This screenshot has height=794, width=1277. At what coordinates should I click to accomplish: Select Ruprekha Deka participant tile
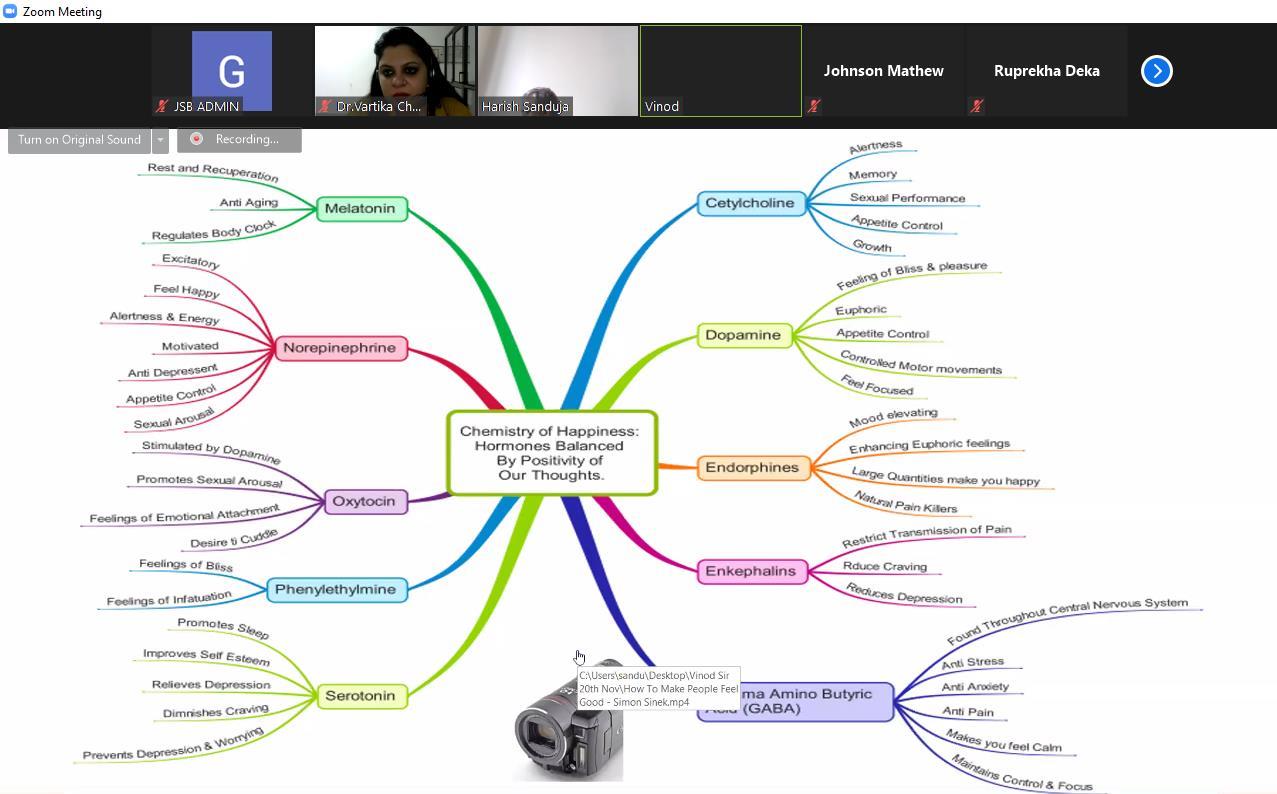(1046, 71)
